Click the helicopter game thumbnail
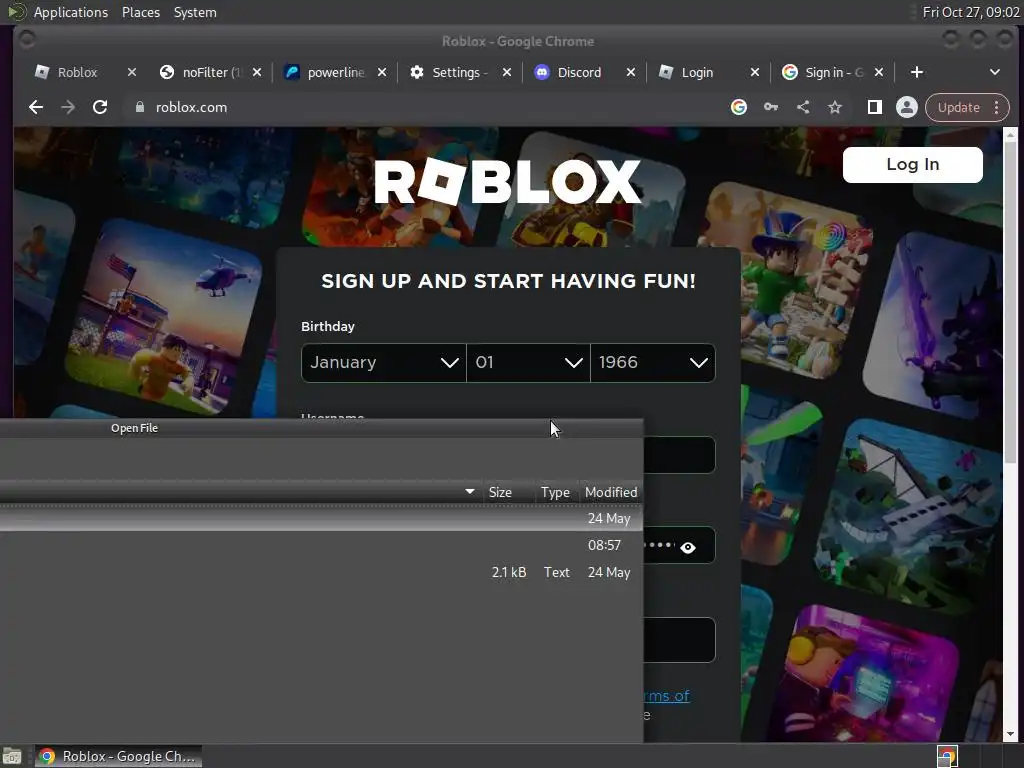 164,318
